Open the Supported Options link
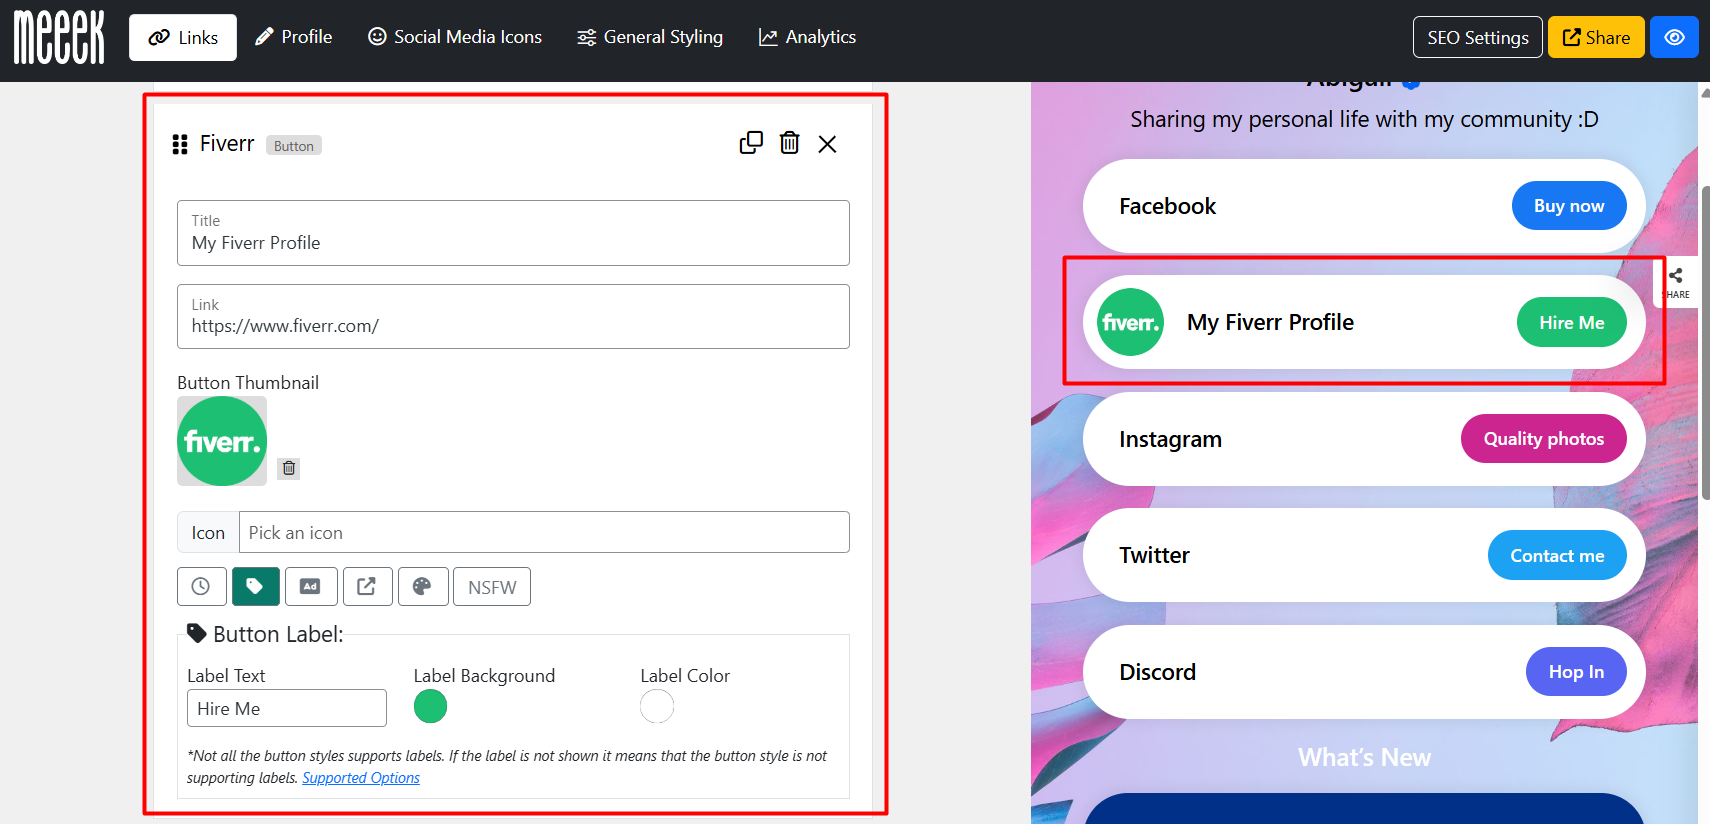The width and height of the screenshot is (1710, 824). point(361,778)
